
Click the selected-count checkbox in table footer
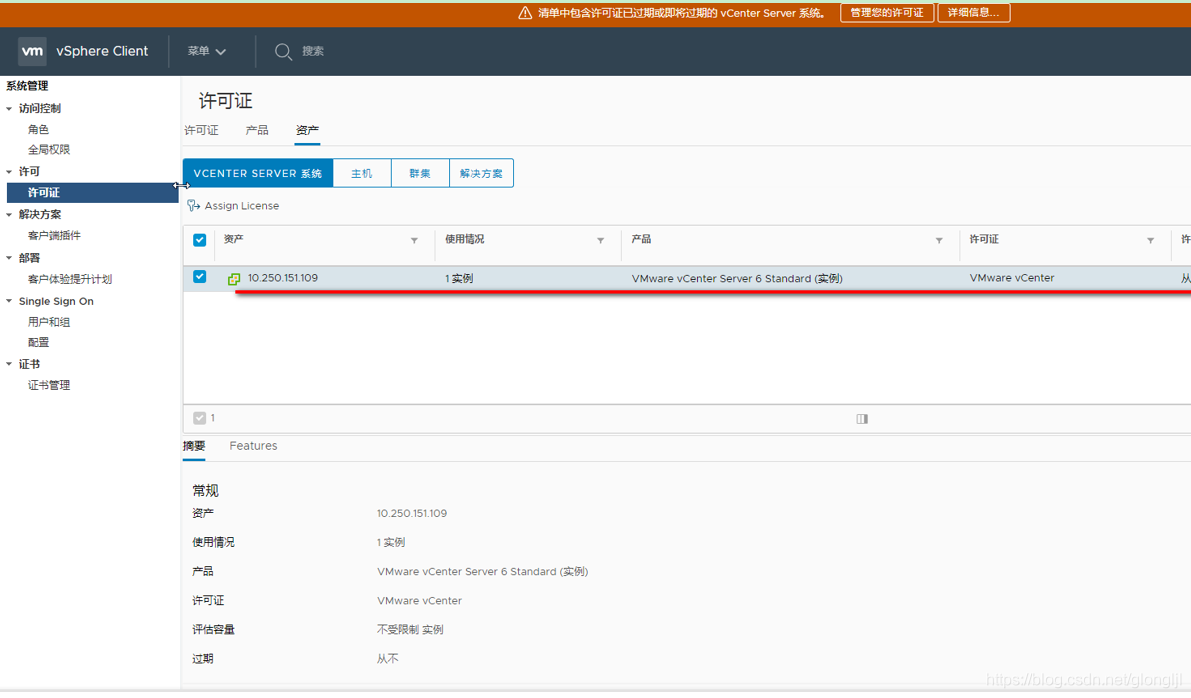point(200,418)
